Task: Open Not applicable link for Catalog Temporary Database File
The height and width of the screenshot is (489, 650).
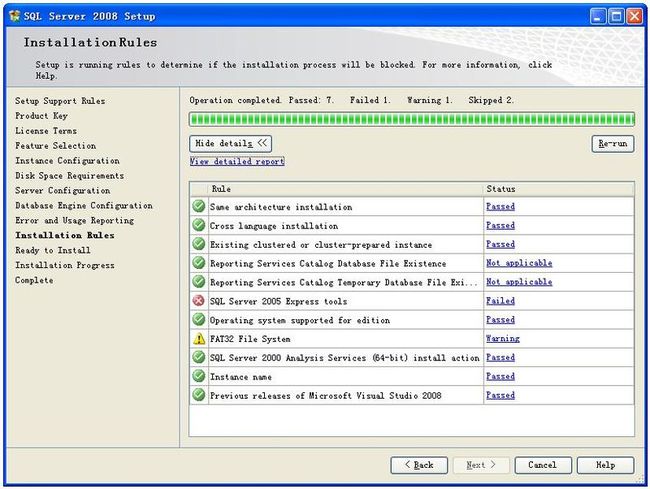Action: point(519,282)
